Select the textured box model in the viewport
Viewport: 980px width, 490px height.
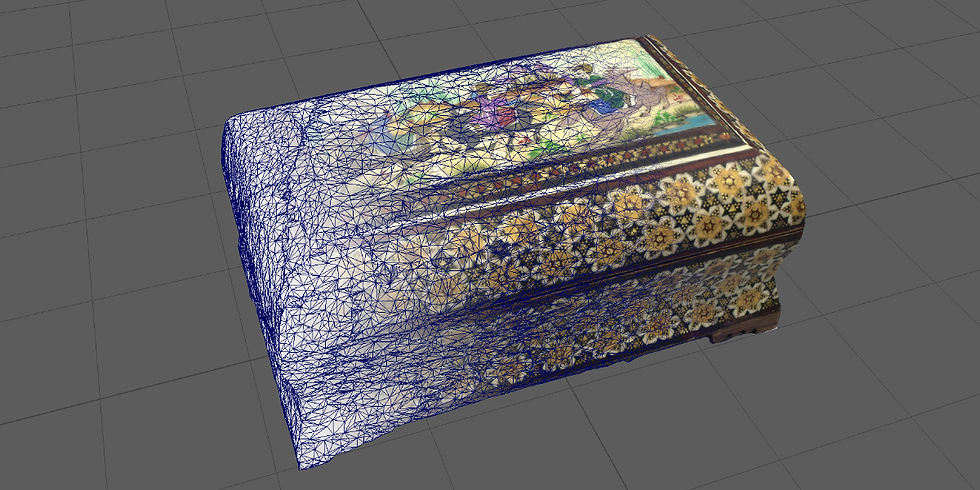click(512, 250)
